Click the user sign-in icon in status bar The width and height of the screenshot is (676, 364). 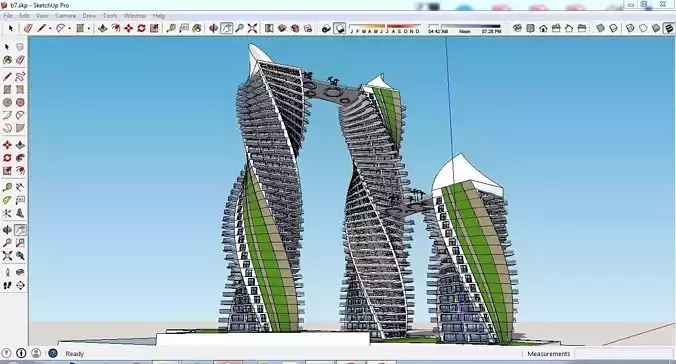[x=36, y=353]
